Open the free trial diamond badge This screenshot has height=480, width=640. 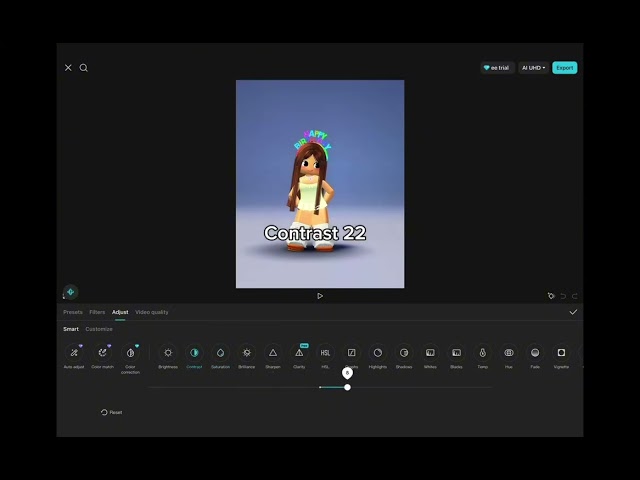pos(497,68)
